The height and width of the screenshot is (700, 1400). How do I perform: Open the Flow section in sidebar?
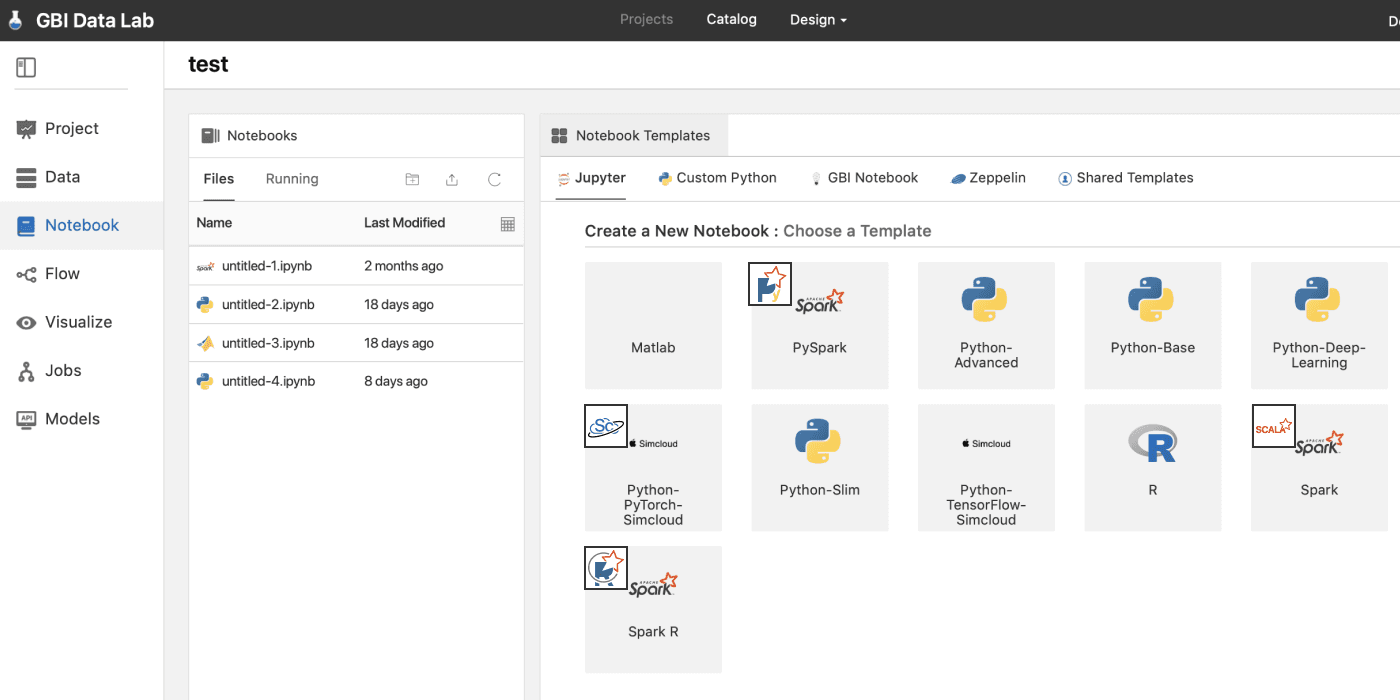tap(48, 274)
